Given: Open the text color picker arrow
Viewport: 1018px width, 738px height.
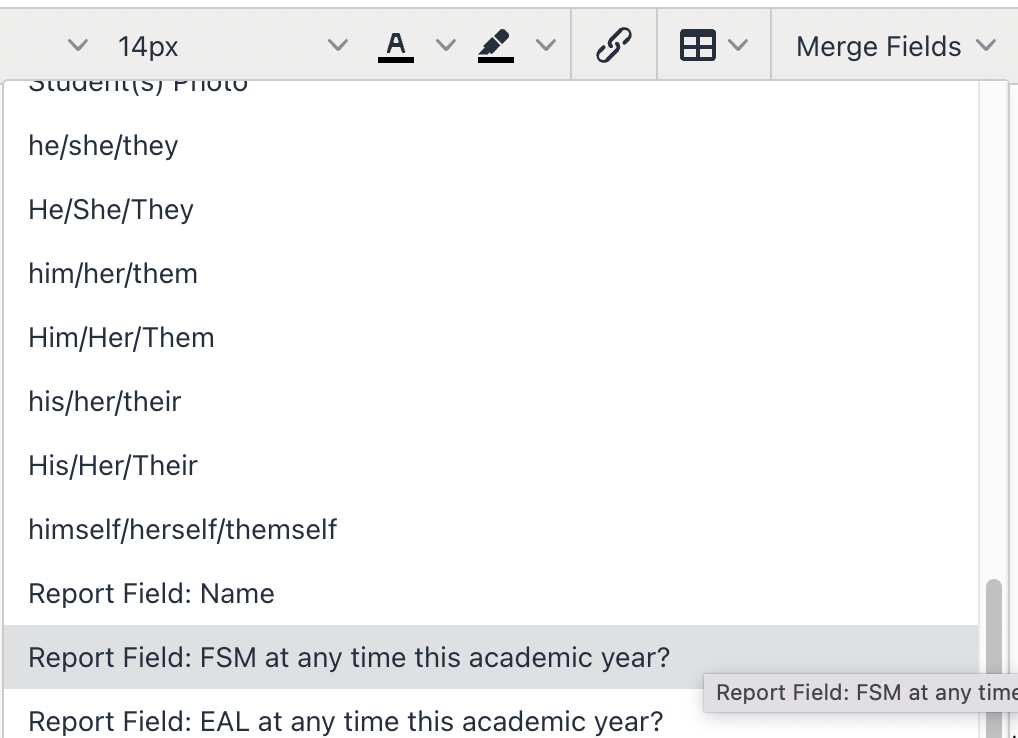Looking at the screenshot, I should (446, 46).
